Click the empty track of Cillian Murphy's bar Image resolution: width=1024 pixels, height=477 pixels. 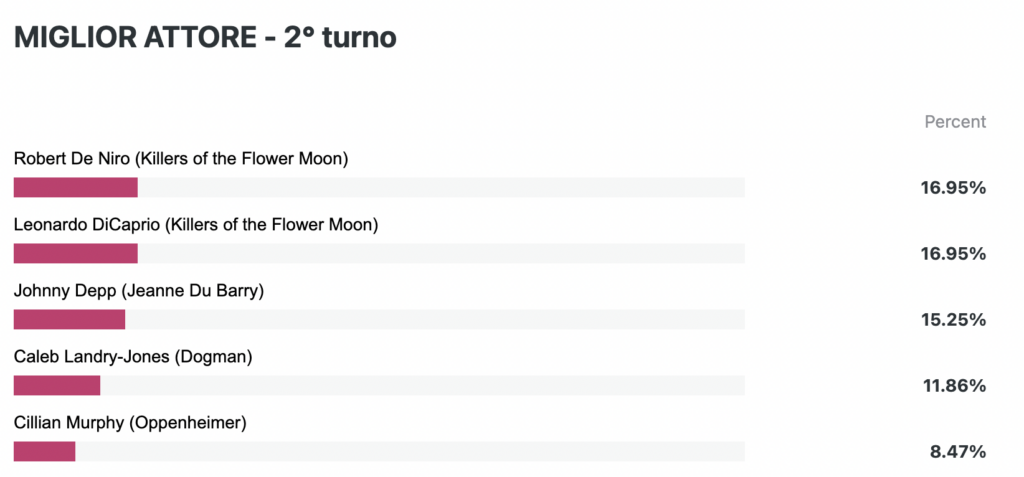[410, 452]
